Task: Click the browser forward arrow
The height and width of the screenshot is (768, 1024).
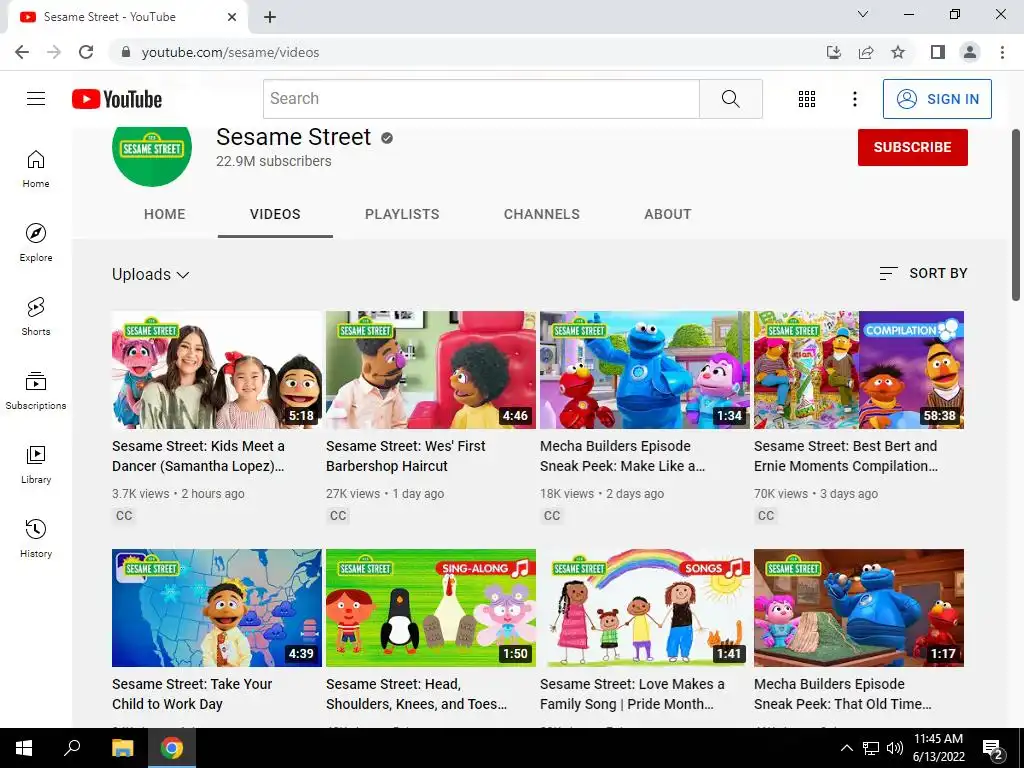Action: point(54,52)
